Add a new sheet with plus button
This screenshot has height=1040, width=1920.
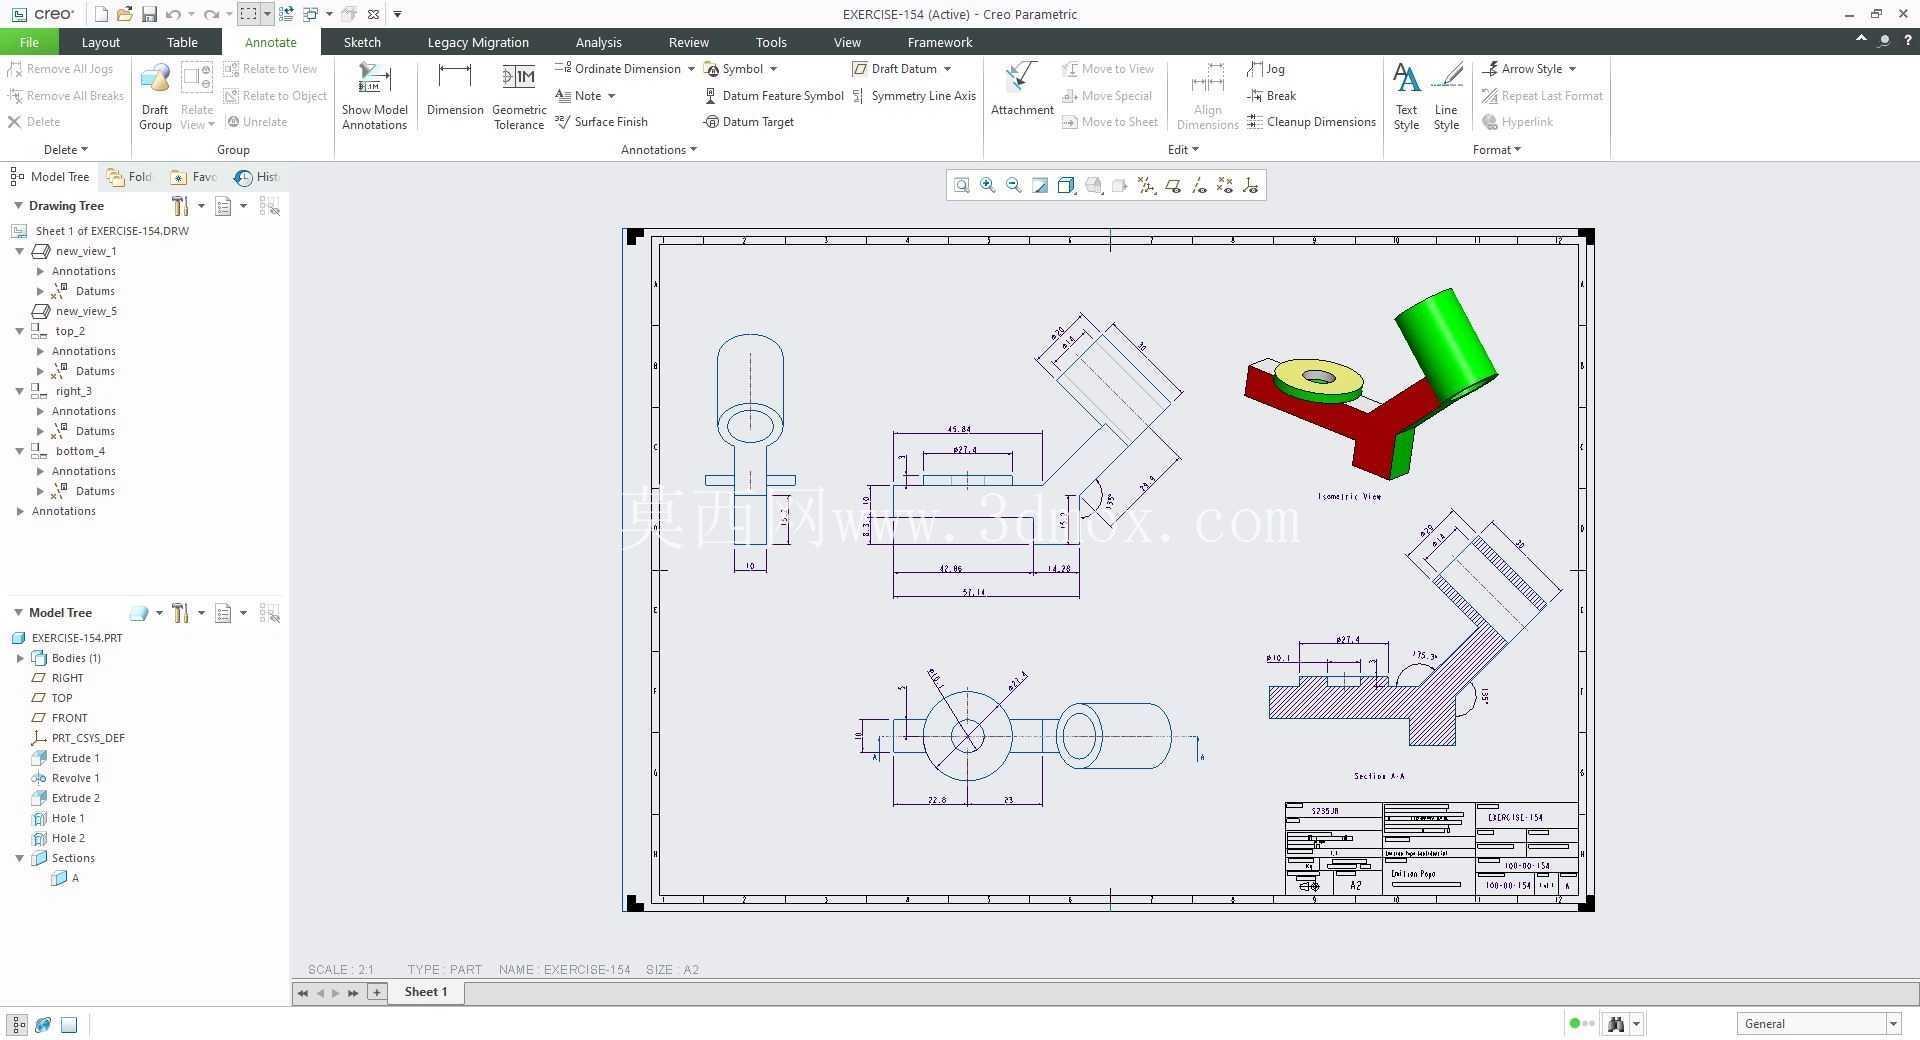377,992
